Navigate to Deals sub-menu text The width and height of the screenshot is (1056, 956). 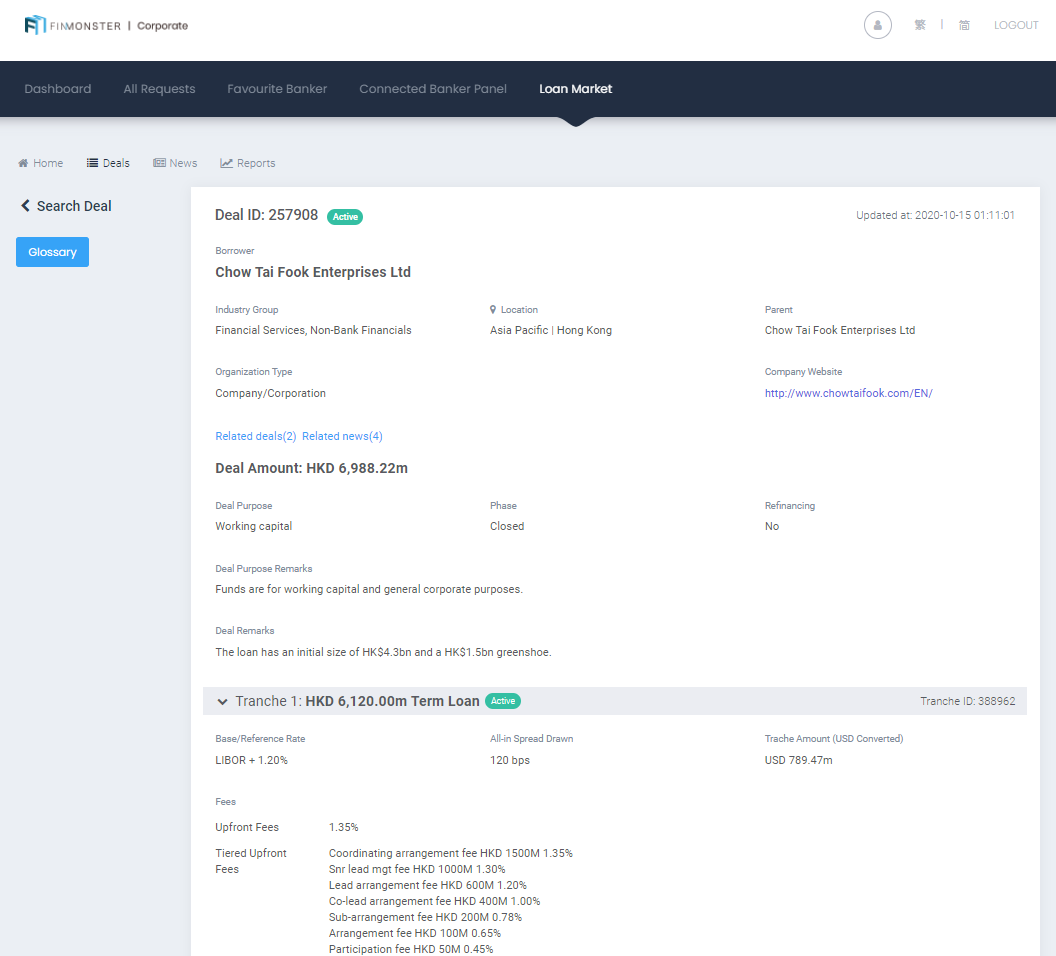coord(116,163)
